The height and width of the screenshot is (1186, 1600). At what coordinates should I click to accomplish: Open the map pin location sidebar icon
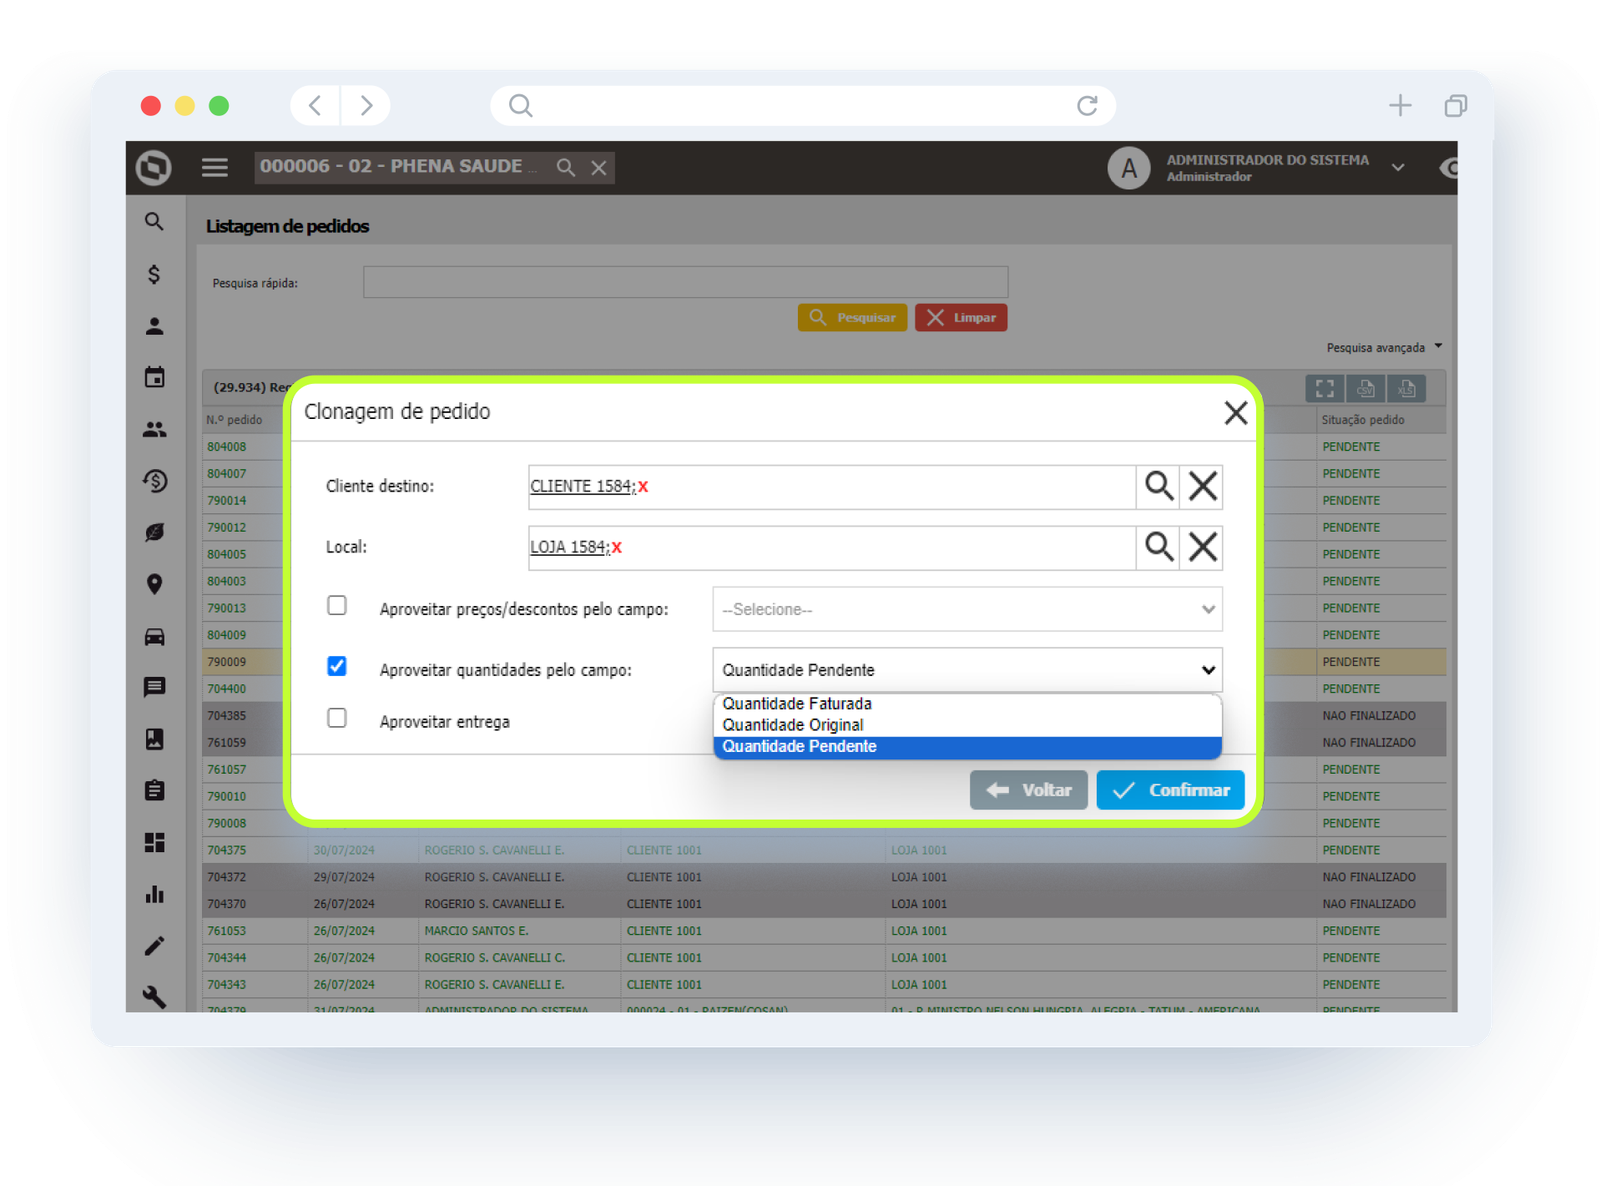pos(154,584)
